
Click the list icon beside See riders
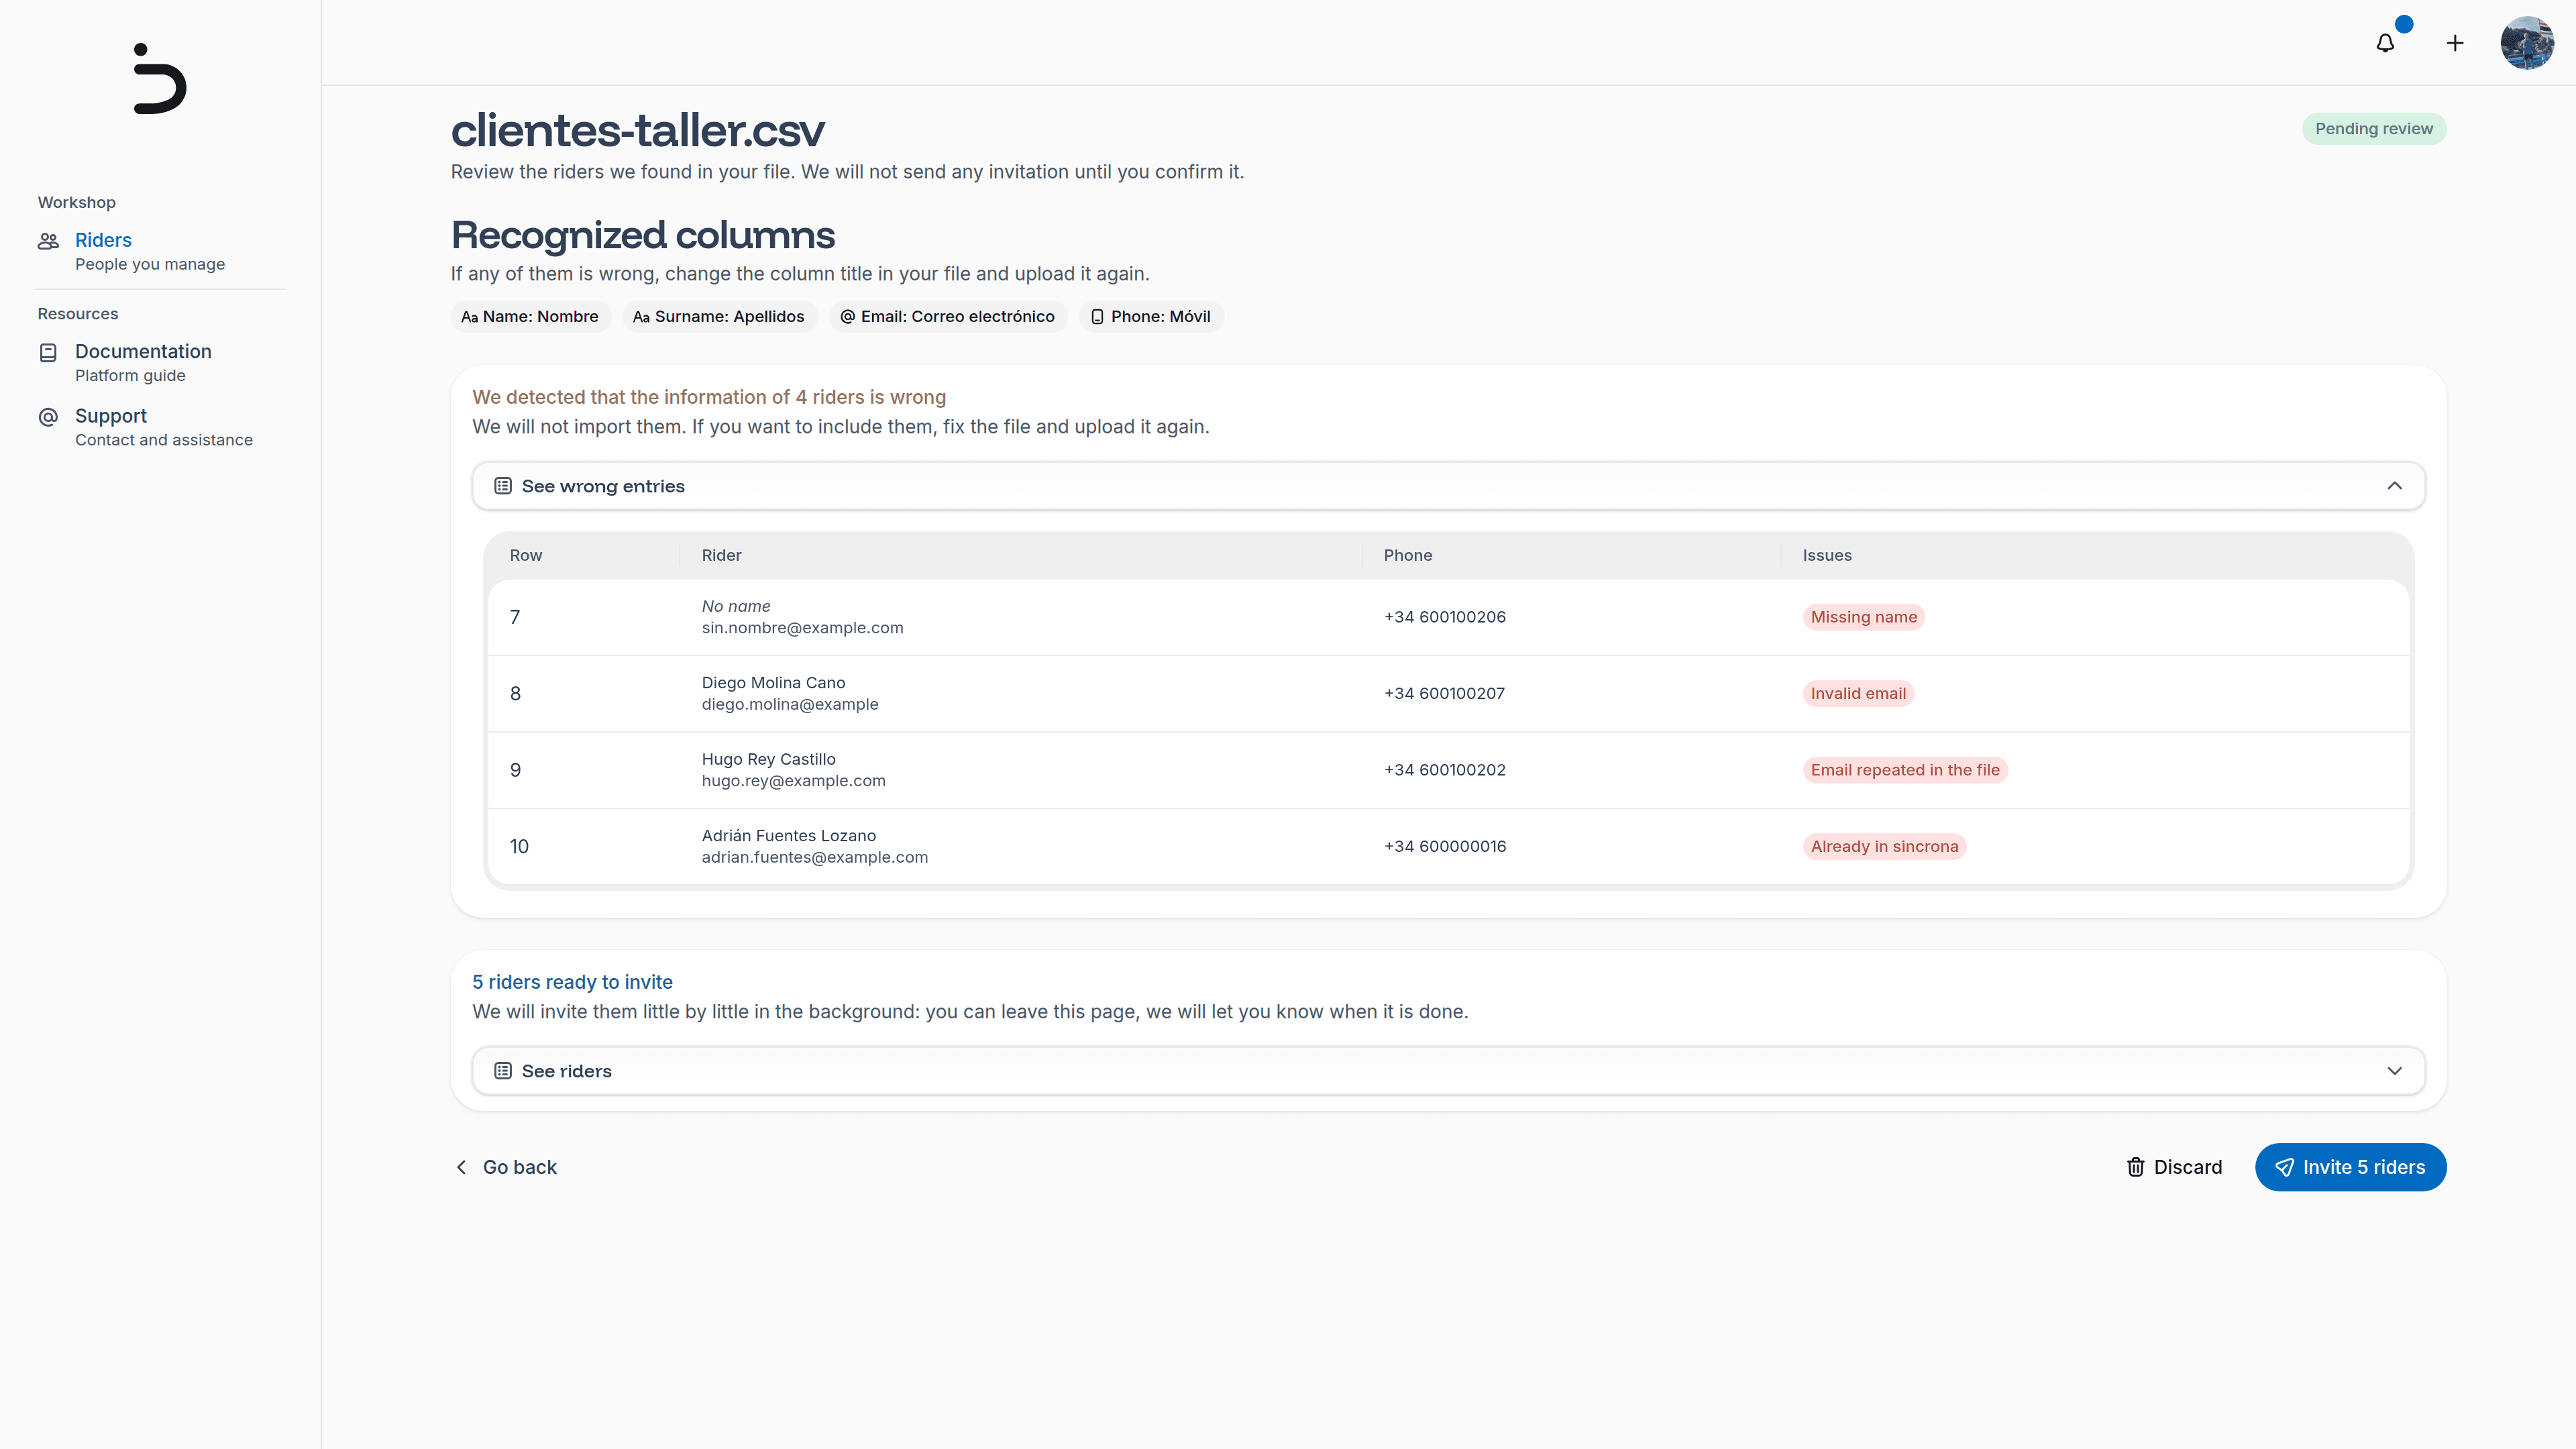(x=503, y=1071)
